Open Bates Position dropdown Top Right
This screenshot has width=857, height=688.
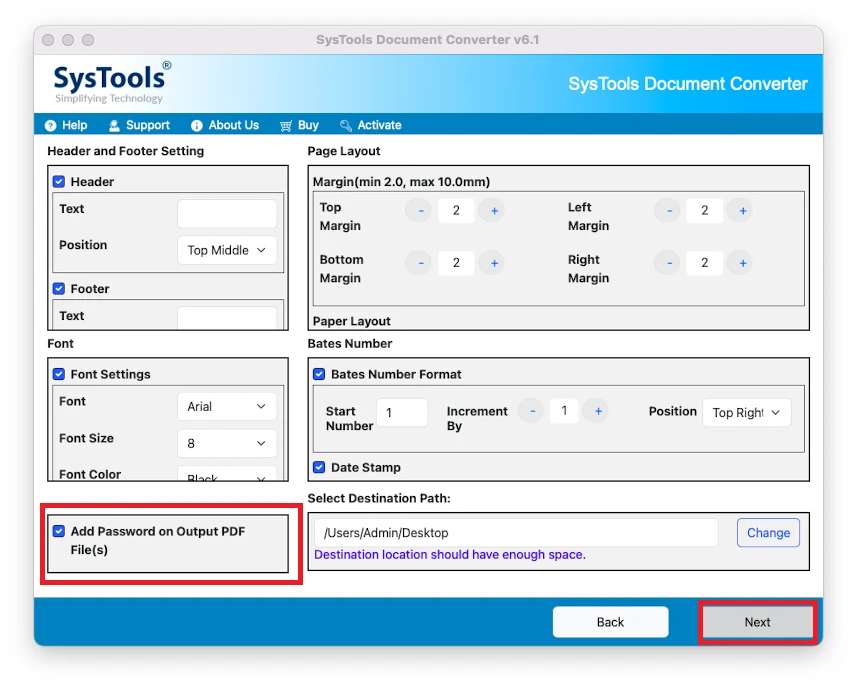[747, 413]
